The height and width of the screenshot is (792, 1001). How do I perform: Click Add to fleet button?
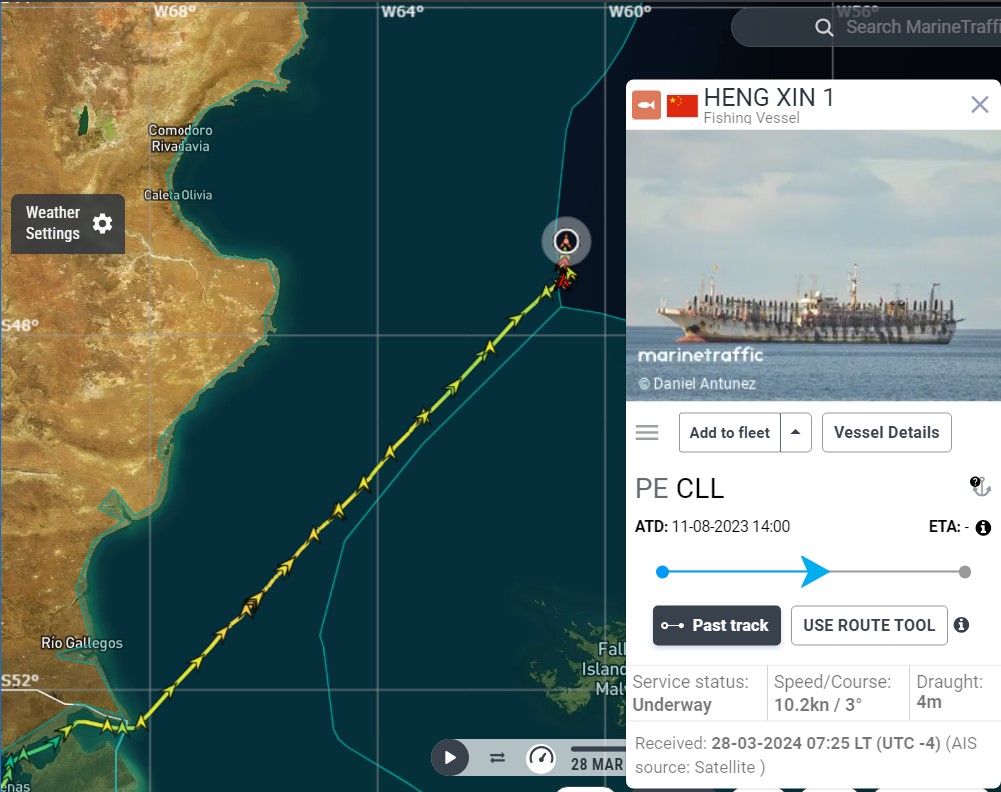pyautogui.click(x=730, y=433)
